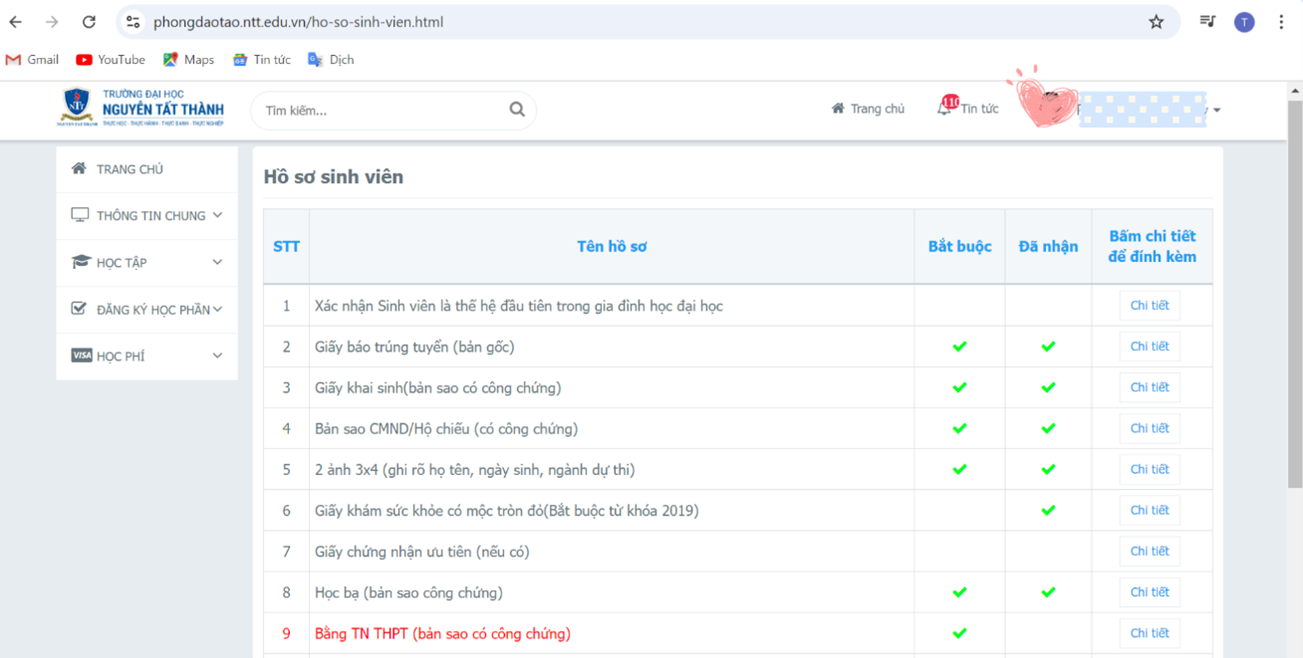The image size is (1303, 658).
Task: Open the Maps bookmark
Action: coord(188,60)
